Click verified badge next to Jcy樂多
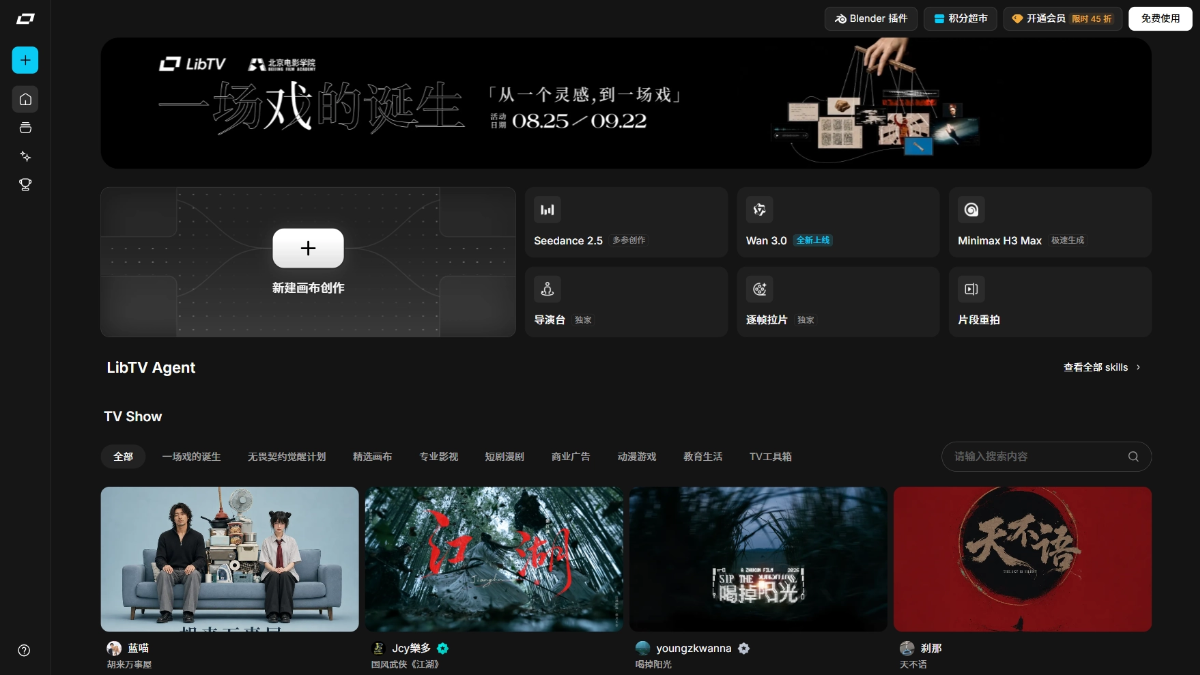This screenshot has height=675, width=1200. [x=442, y=648]
